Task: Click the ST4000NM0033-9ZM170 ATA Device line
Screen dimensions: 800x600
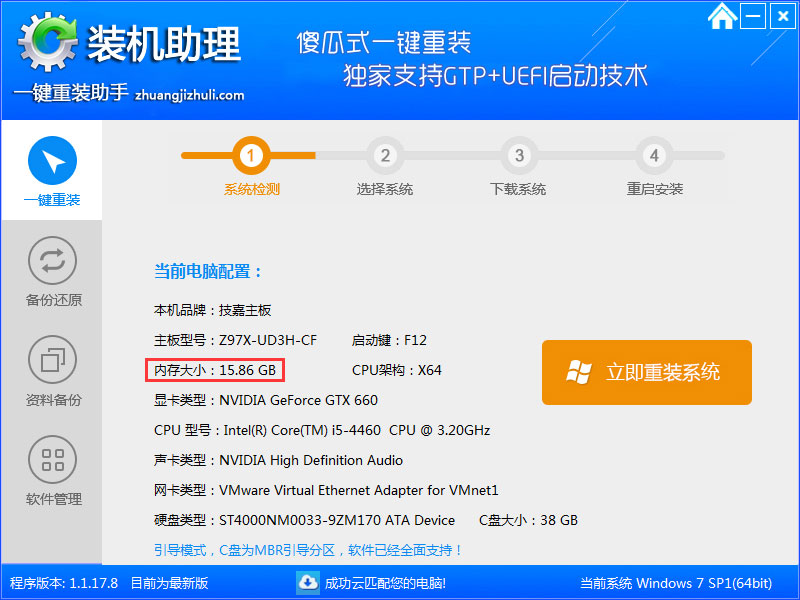Action: [304, 520]
